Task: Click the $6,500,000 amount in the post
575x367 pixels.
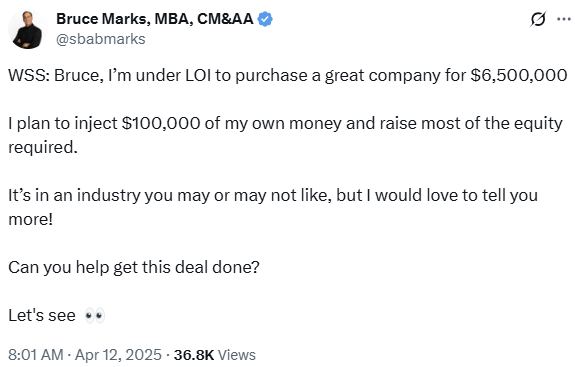Action: tap(519, 76)
